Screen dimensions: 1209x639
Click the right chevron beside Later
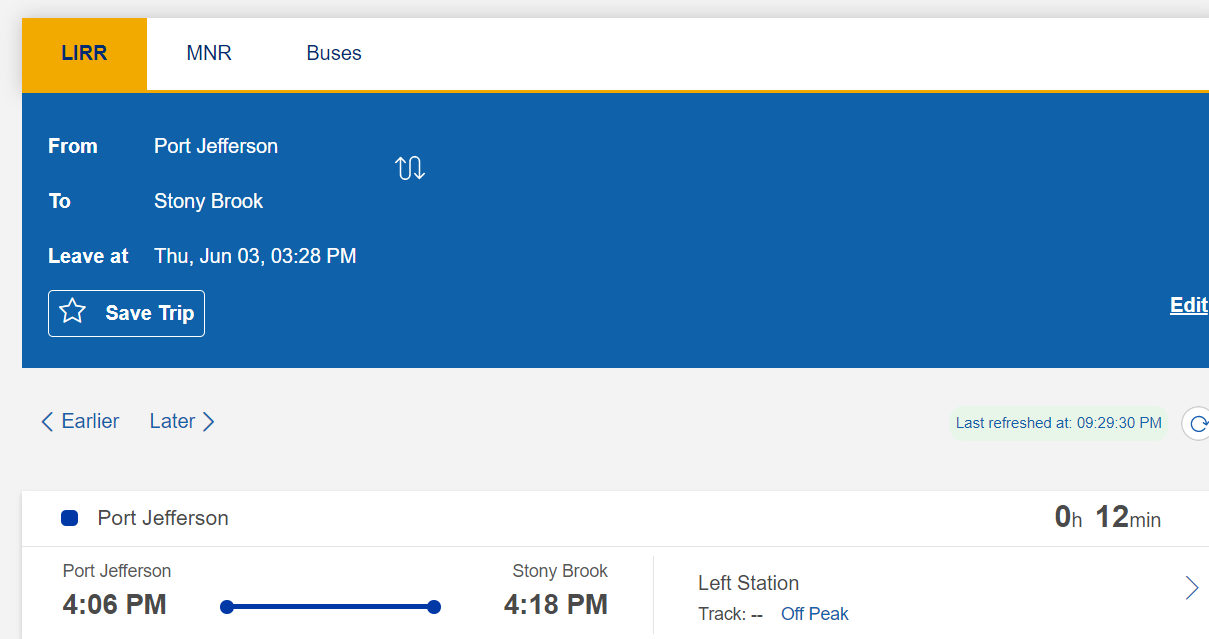208,422
